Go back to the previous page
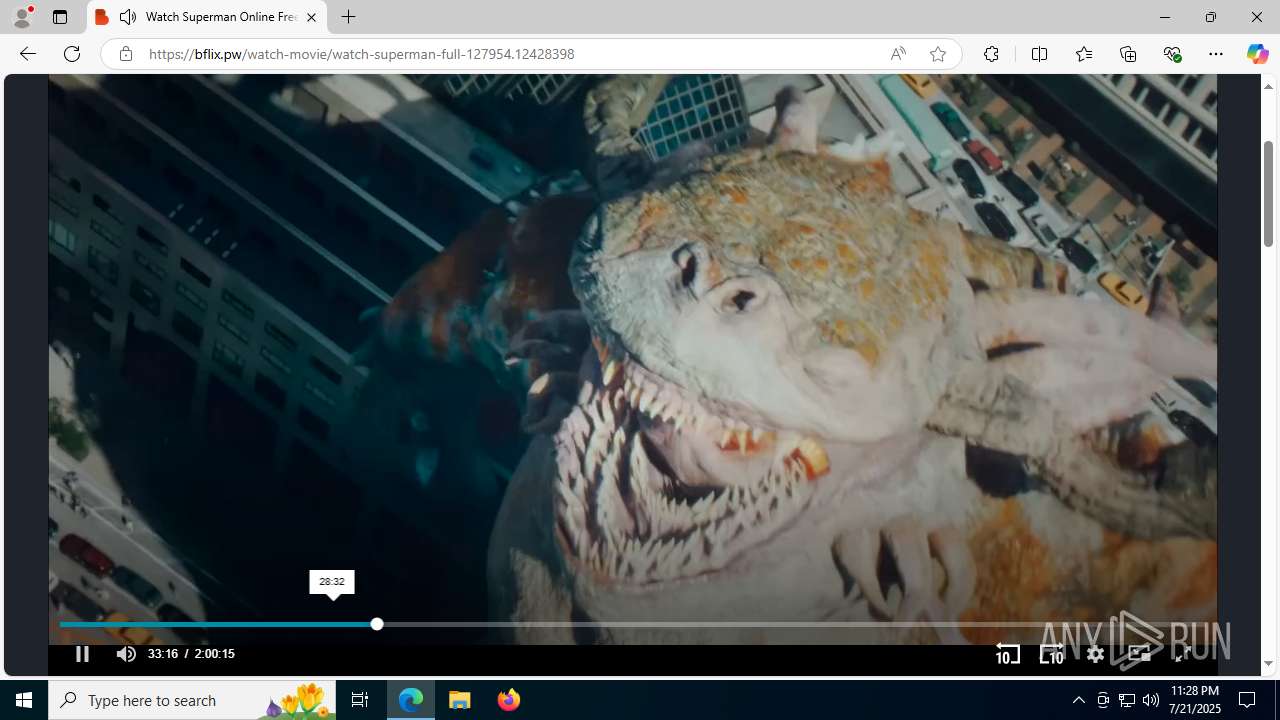The height and width of the screenshot is (720, 1280). (x=28, y=54)
